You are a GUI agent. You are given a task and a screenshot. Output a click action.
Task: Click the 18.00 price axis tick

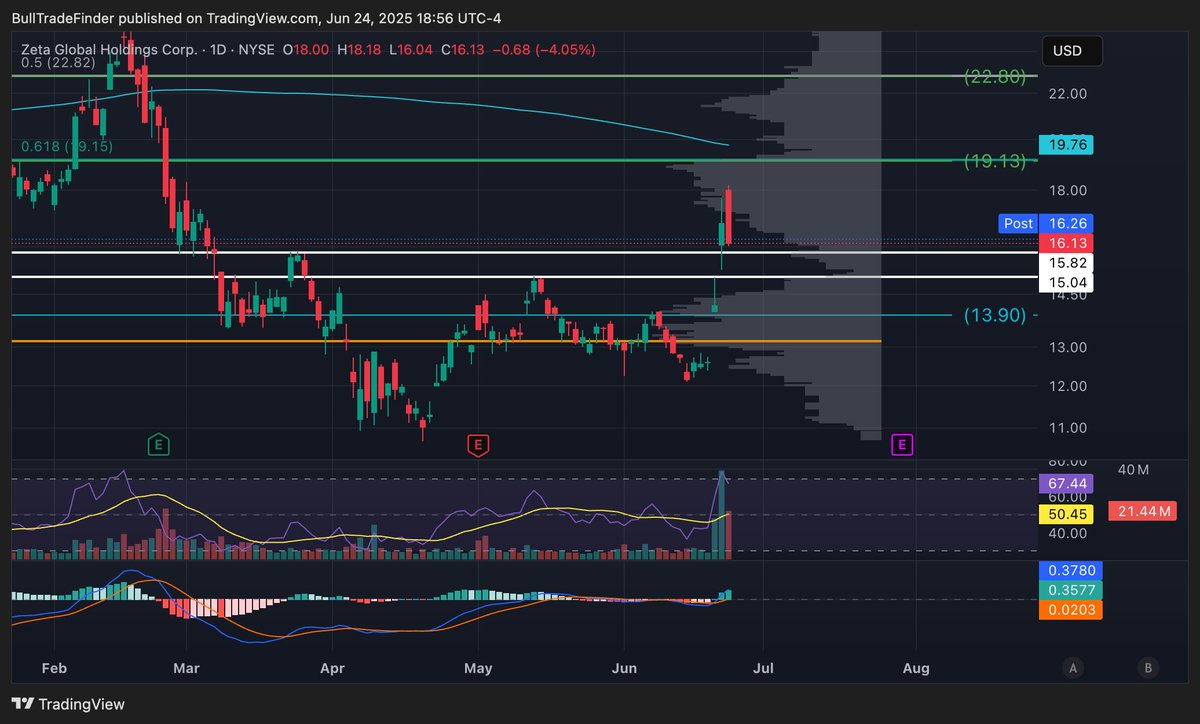1068,191
